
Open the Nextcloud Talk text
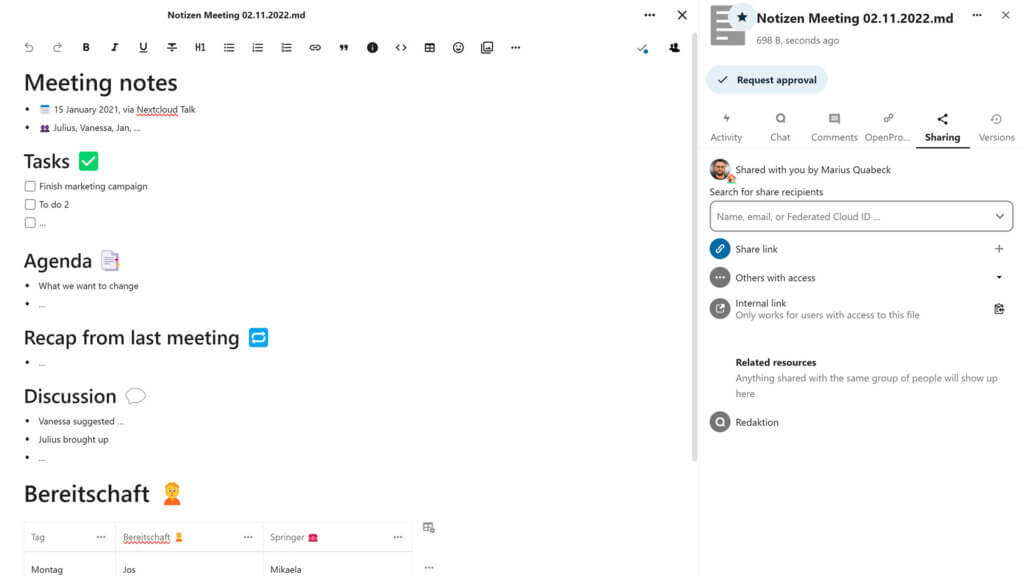tap(166, 110)
